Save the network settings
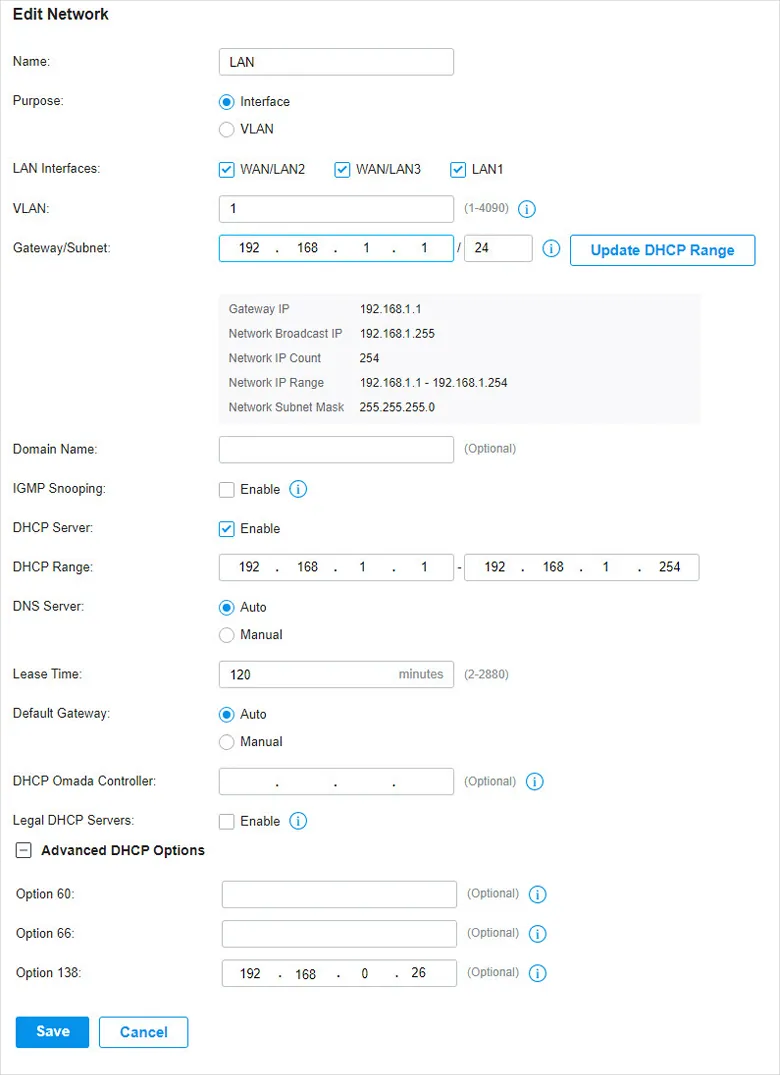This screenshot has width=780, height=1075. (x=51, y=1031)
